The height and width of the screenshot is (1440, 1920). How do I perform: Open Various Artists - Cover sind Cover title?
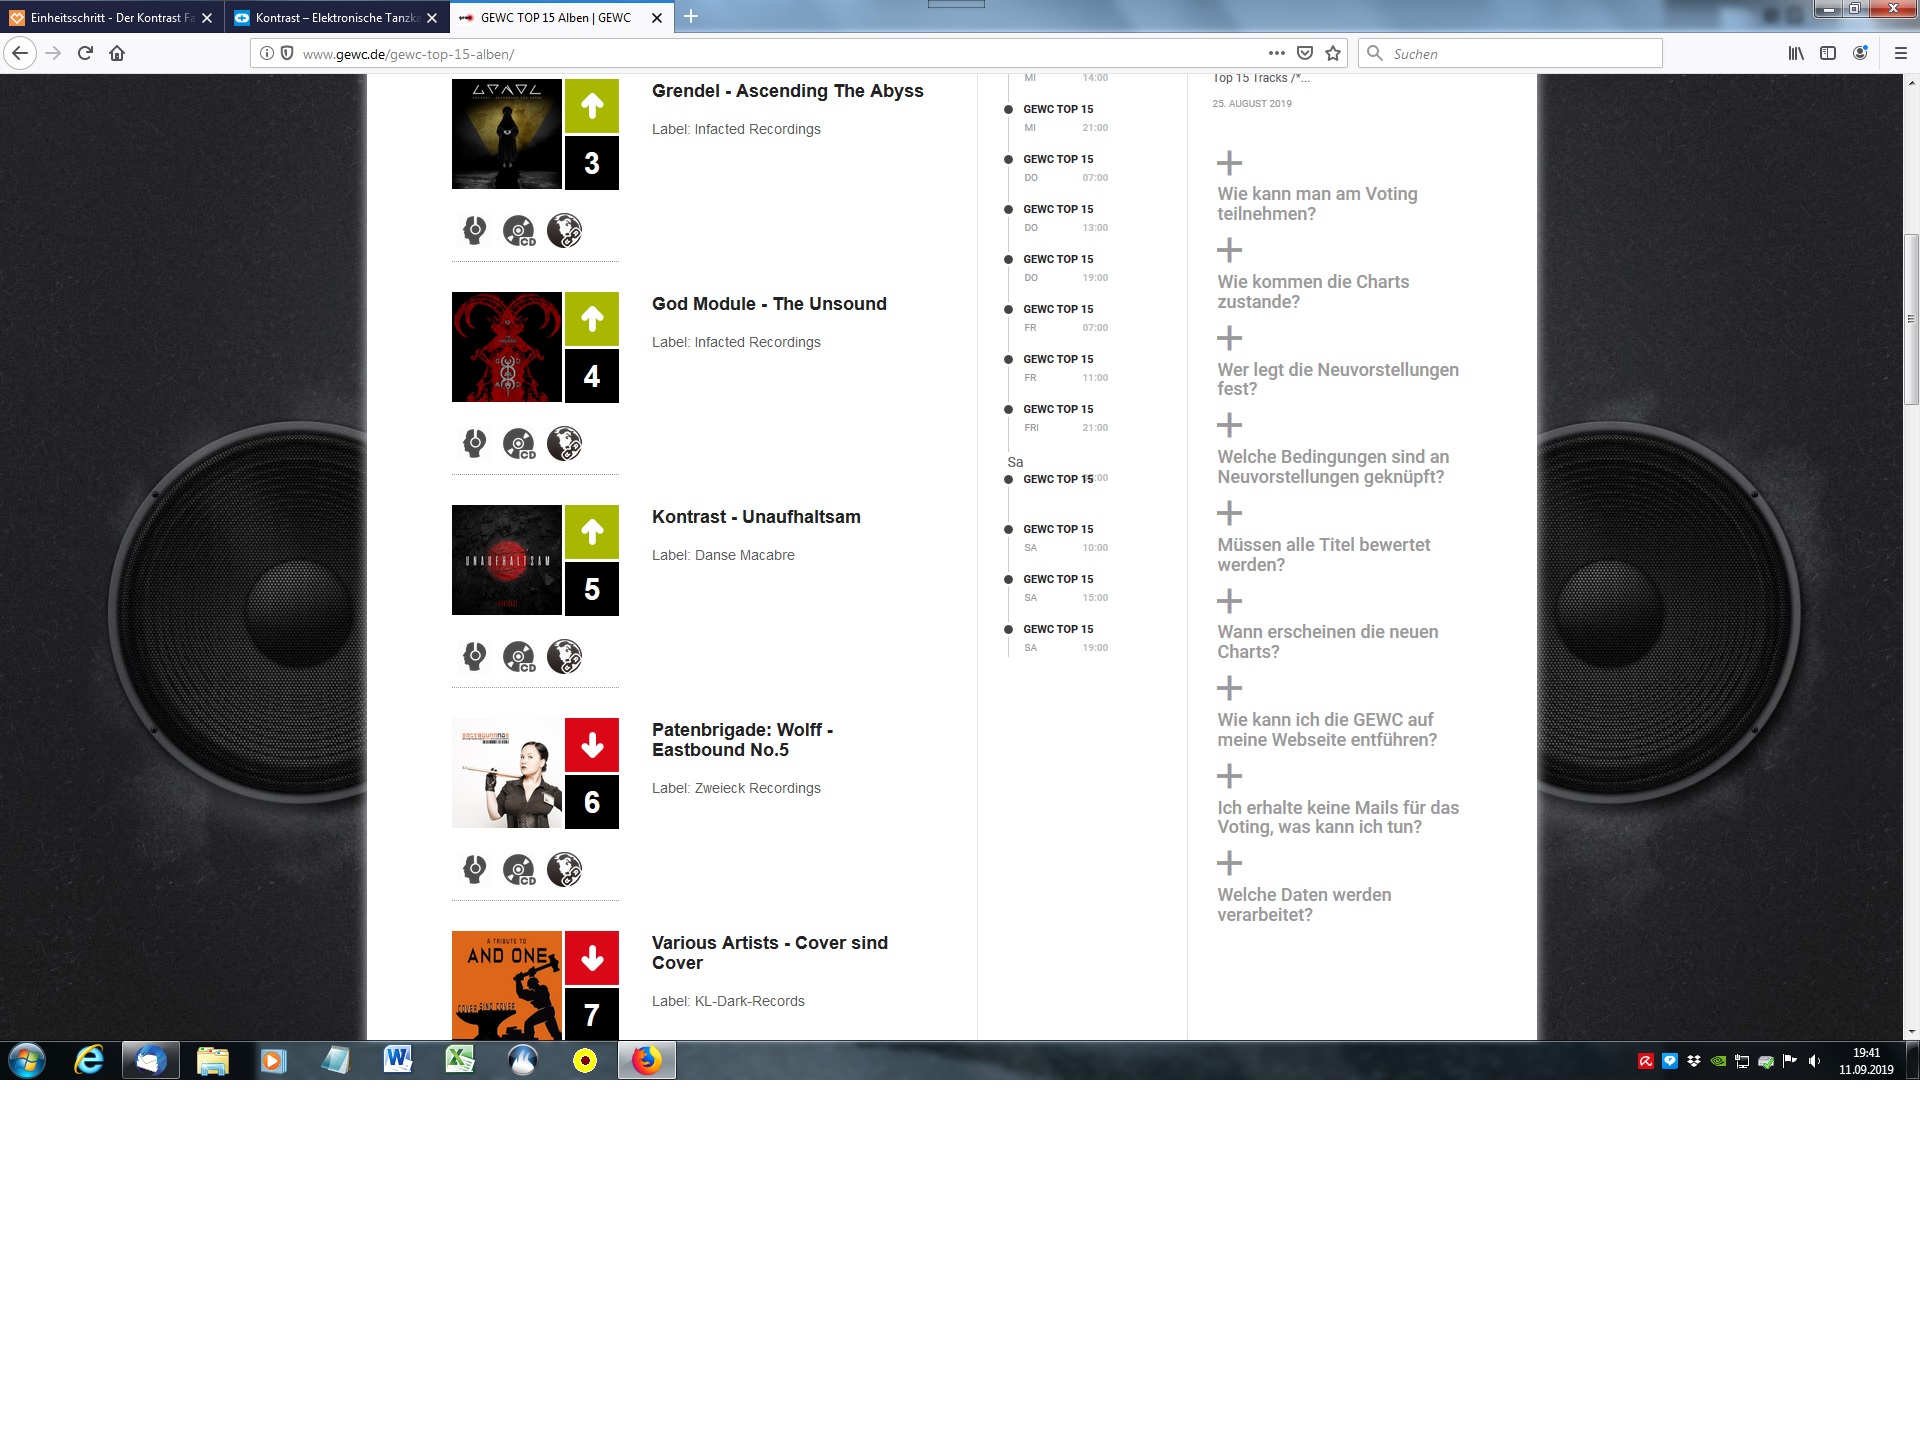[x=770, y=953]
